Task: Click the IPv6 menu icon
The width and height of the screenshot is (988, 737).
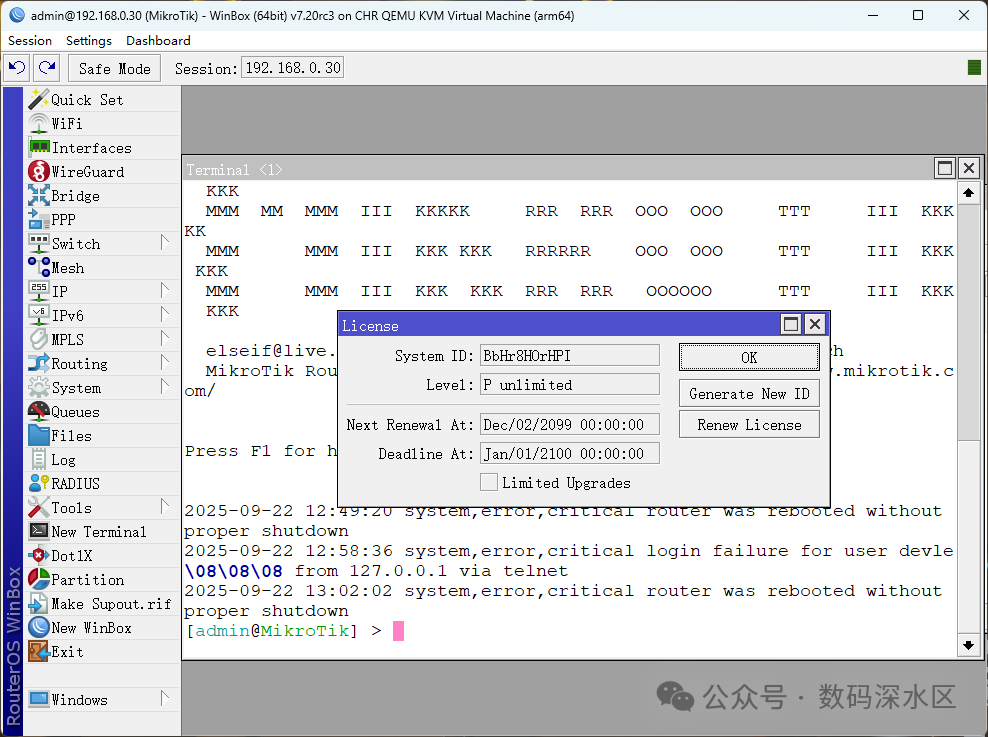Action: click(x=38, y=315)
